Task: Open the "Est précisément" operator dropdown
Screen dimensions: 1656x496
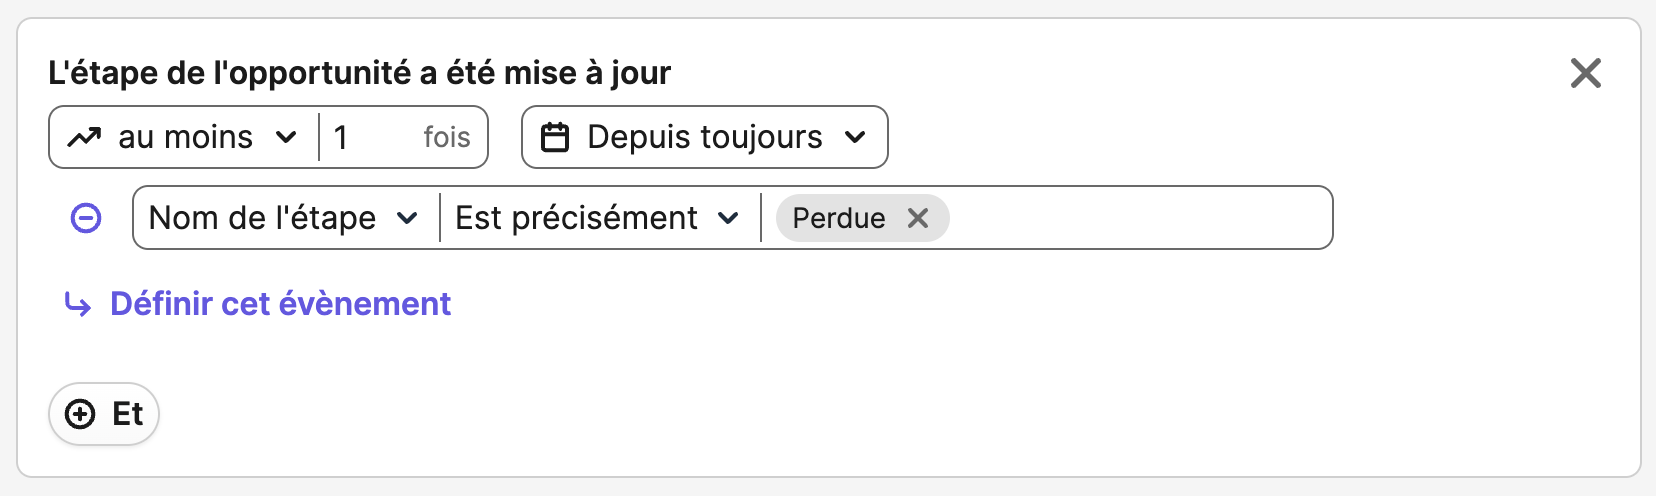Action: click(x=600, y=218)
